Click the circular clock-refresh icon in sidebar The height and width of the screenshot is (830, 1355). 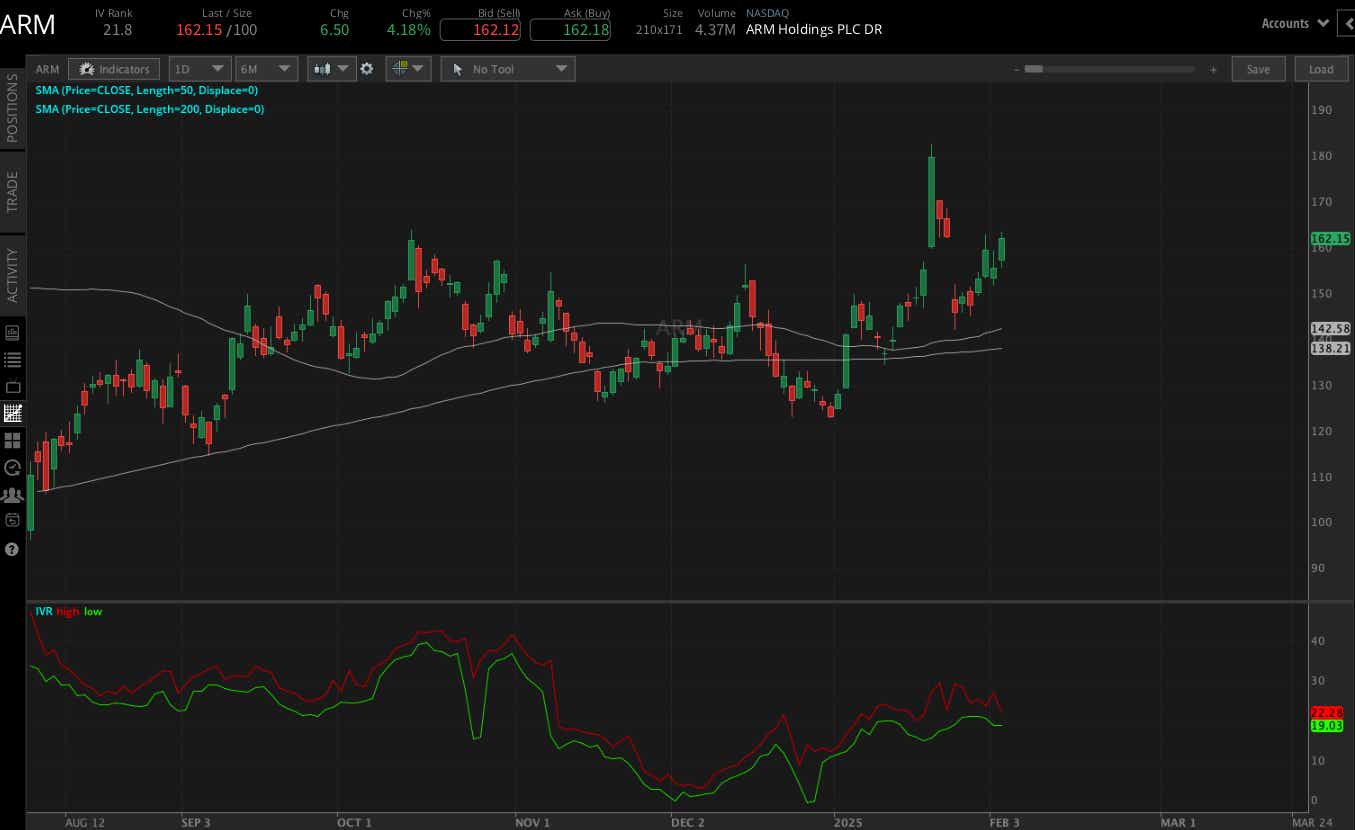[x=13, y=467]
